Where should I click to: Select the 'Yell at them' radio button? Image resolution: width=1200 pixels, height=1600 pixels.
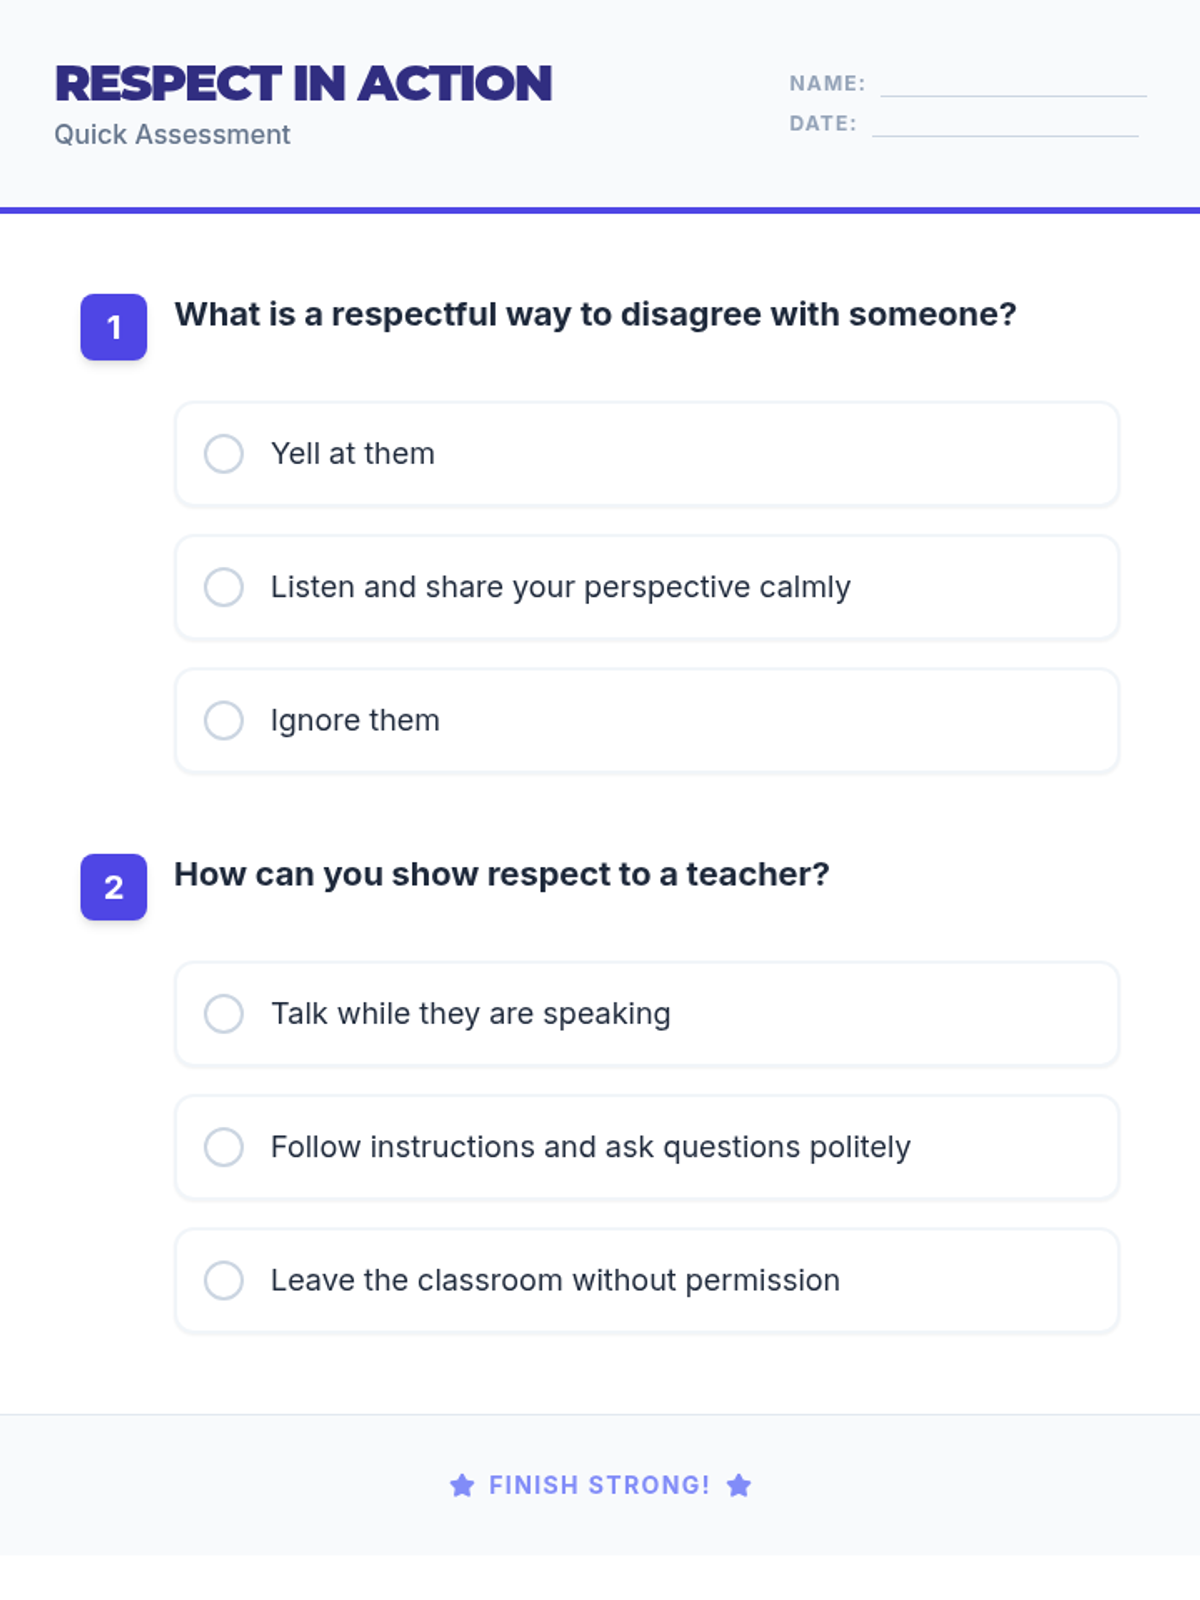tap(224, 453)
